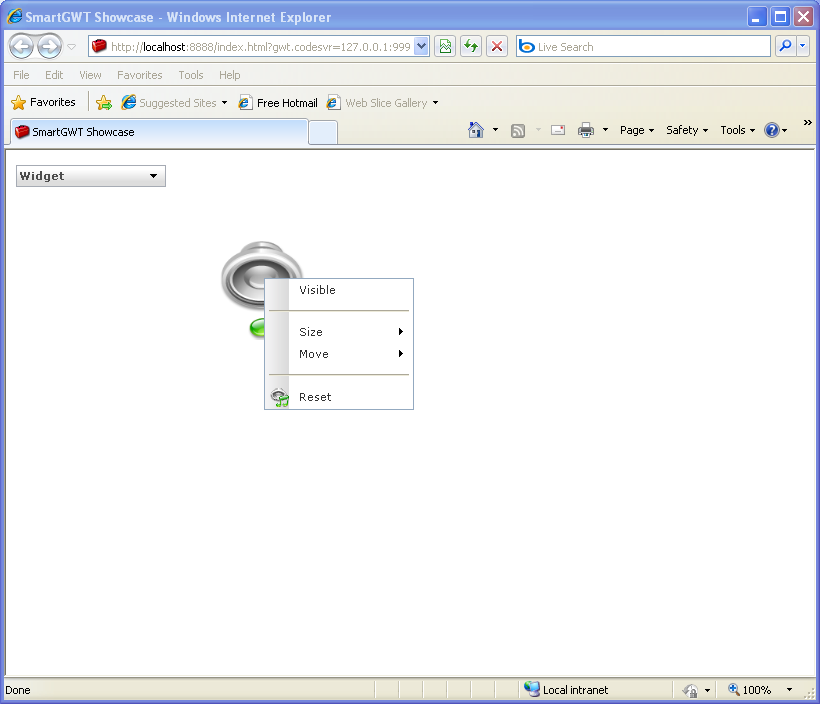This screenshot has width=820, height=704.
Task: Close the Internet Explorer window
Action: [803, 17]
